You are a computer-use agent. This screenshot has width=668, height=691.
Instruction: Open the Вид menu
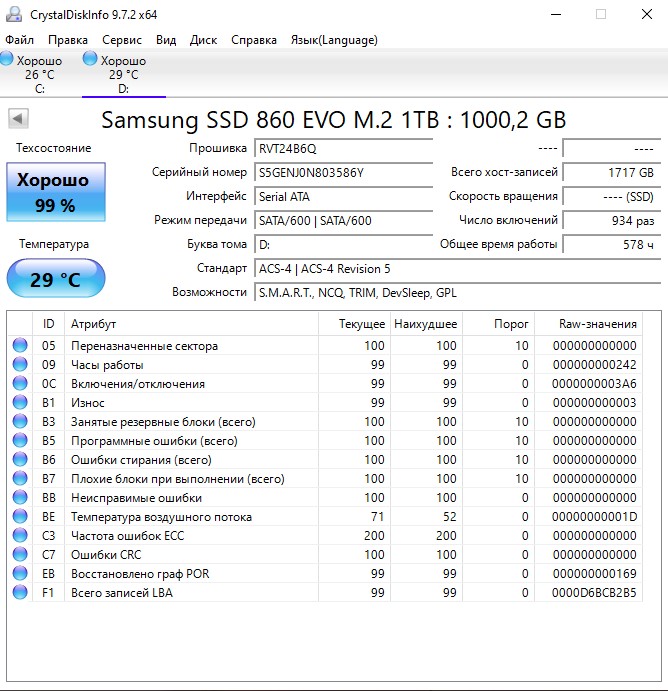click(x=166, y=40)
